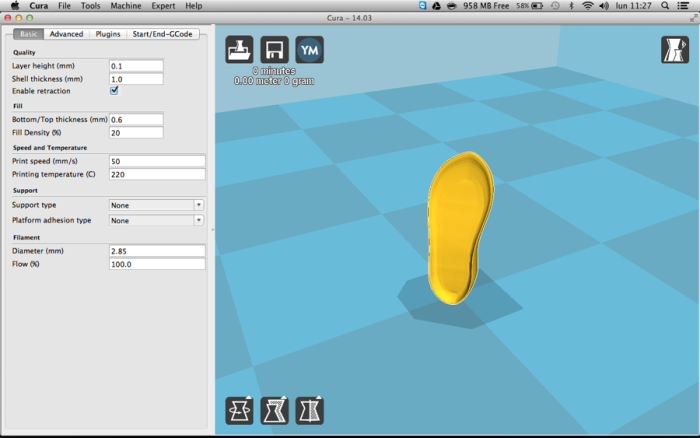Open the Machine menu
Screen dimensions: 700x438
[x=125, y=6]
